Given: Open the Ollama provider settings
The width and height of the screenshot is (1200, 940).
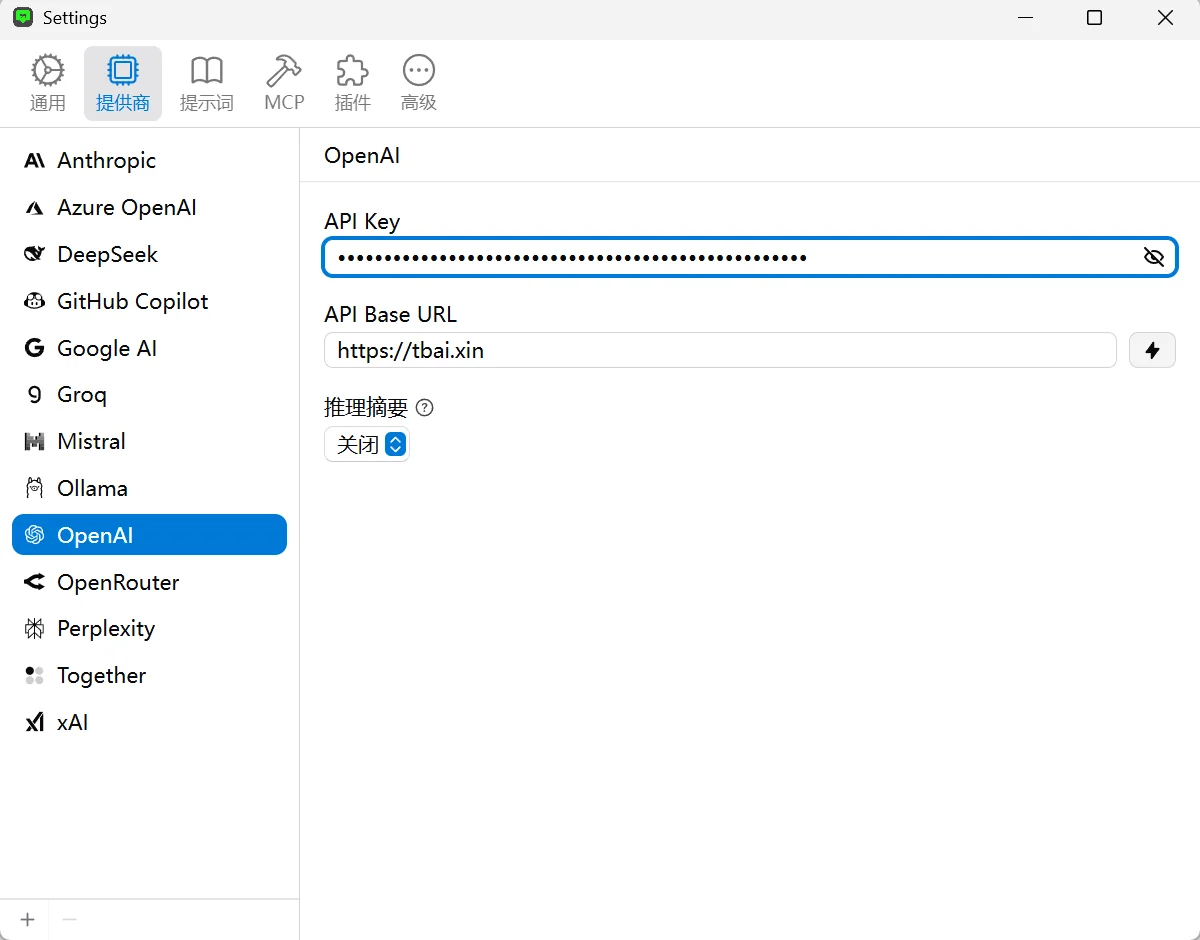Looking at the screenshot, I should [x=92, y=489].
